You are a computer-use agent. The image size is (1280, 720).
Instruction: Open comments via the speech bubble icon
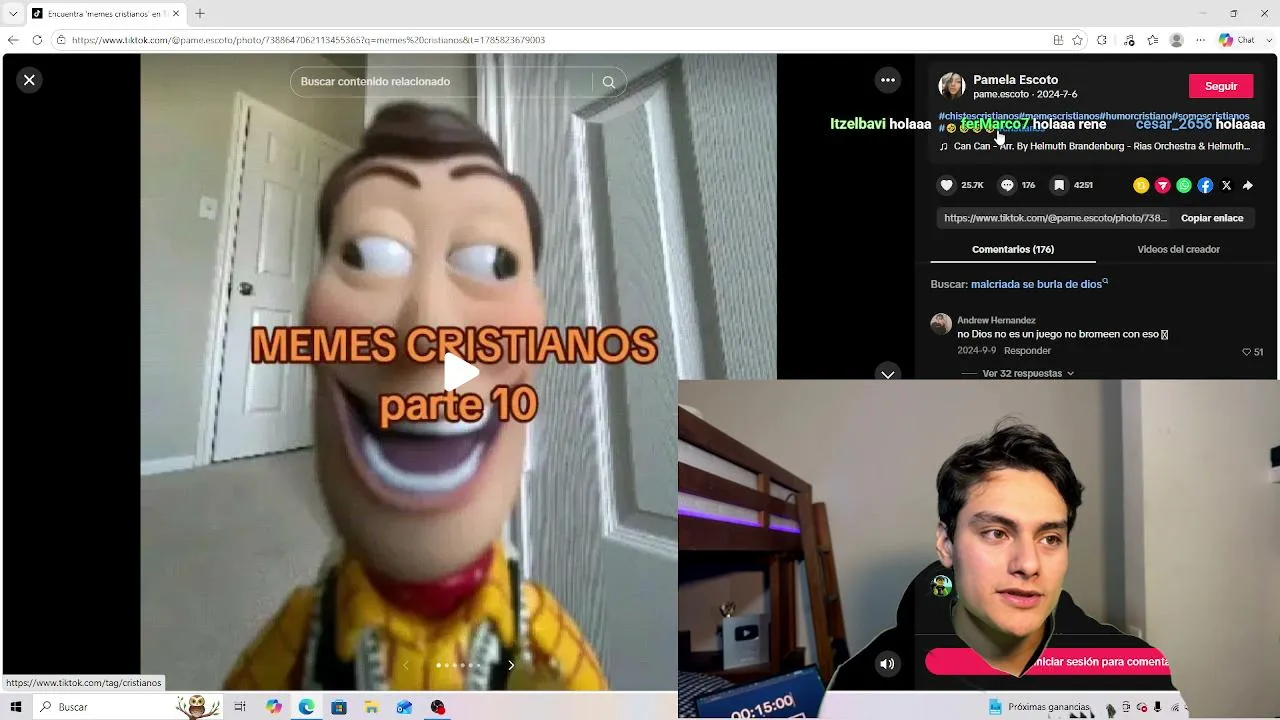point(1007,185)
